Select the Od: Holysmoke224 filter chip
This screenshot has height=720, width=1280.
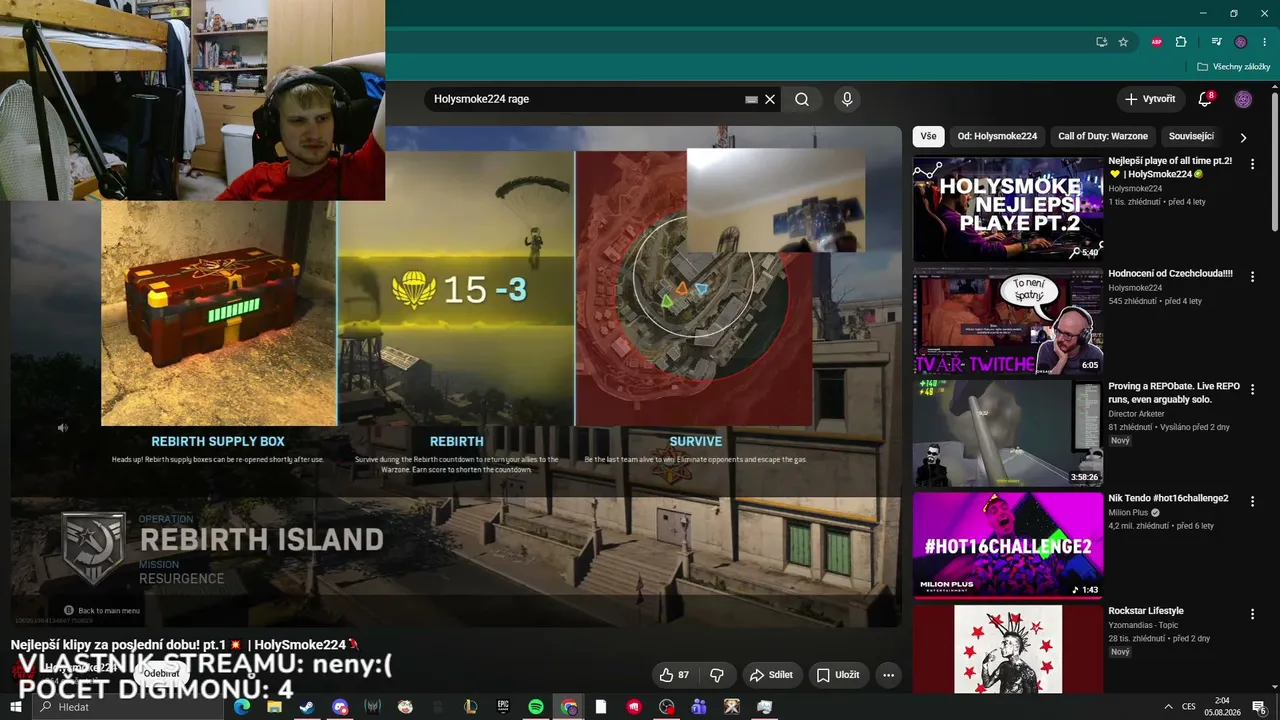pyautogui.click(x=997, y=136)
